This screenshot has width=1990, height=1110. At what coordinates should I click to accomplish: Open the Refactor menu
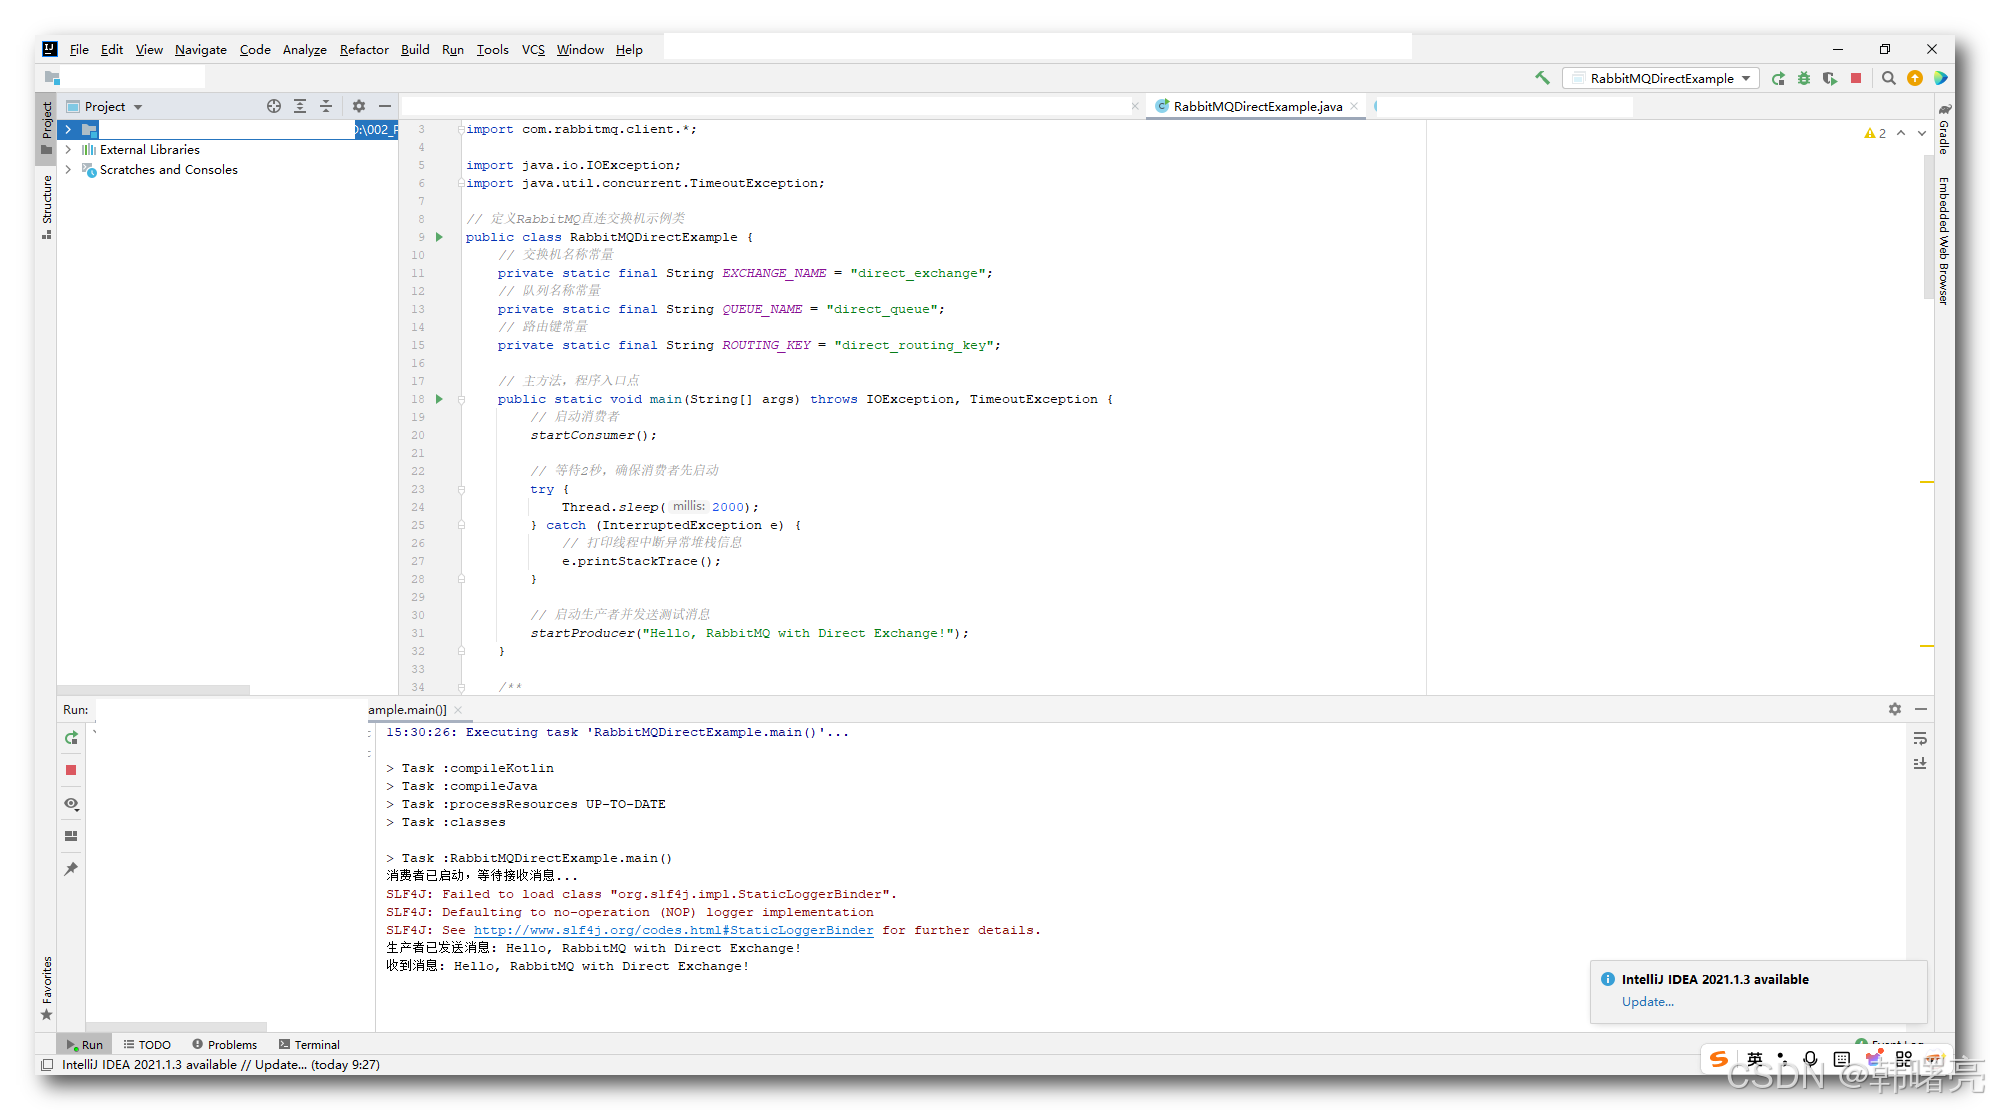pos(364,50)
